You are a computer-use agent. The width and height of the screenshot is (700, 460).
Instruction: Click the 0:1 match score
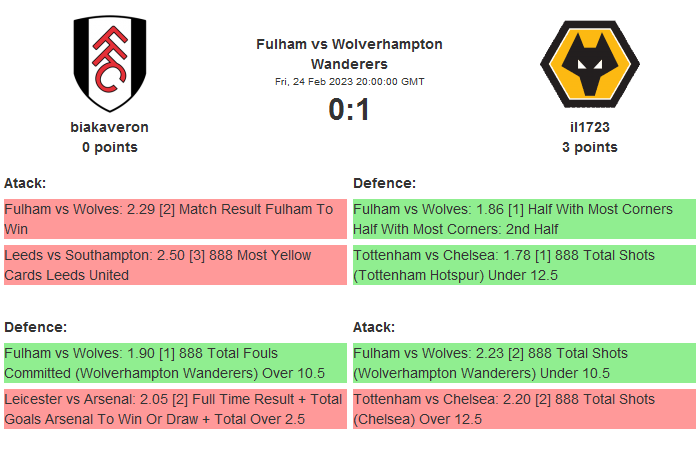coord(349,109)
